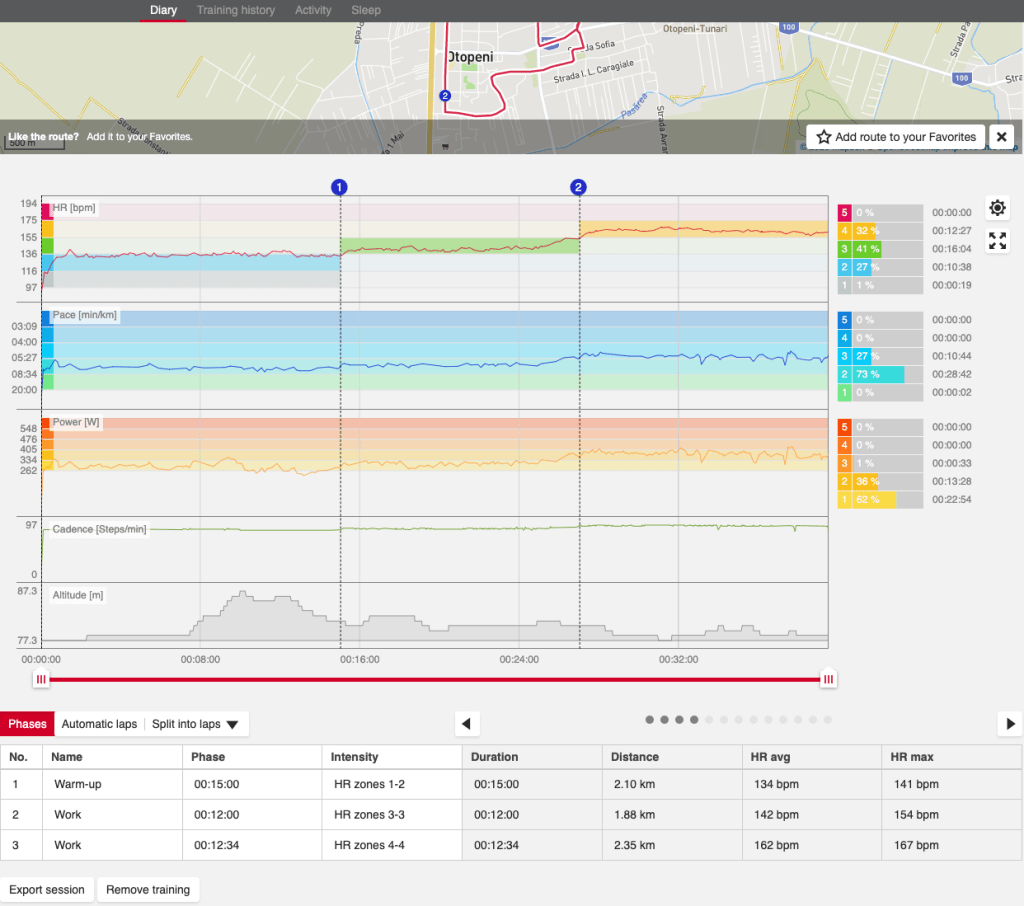Add route to your Favorites

(896, 137)
